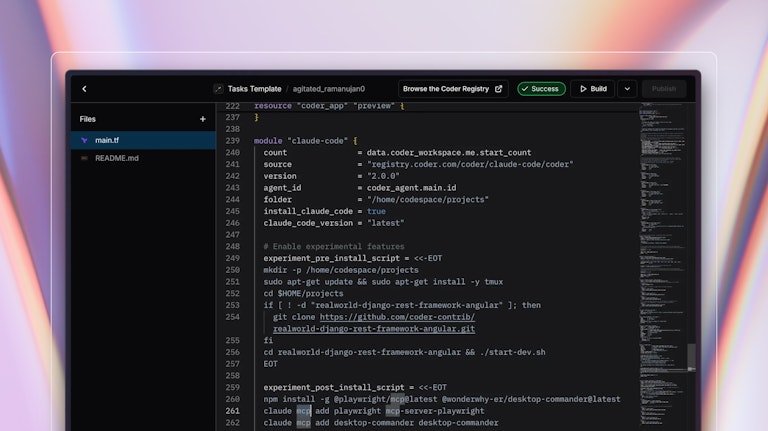The height and width of the screenshot is (431, 768).
Task: Click the npm install -g line
Action: [x=442, y=399]
